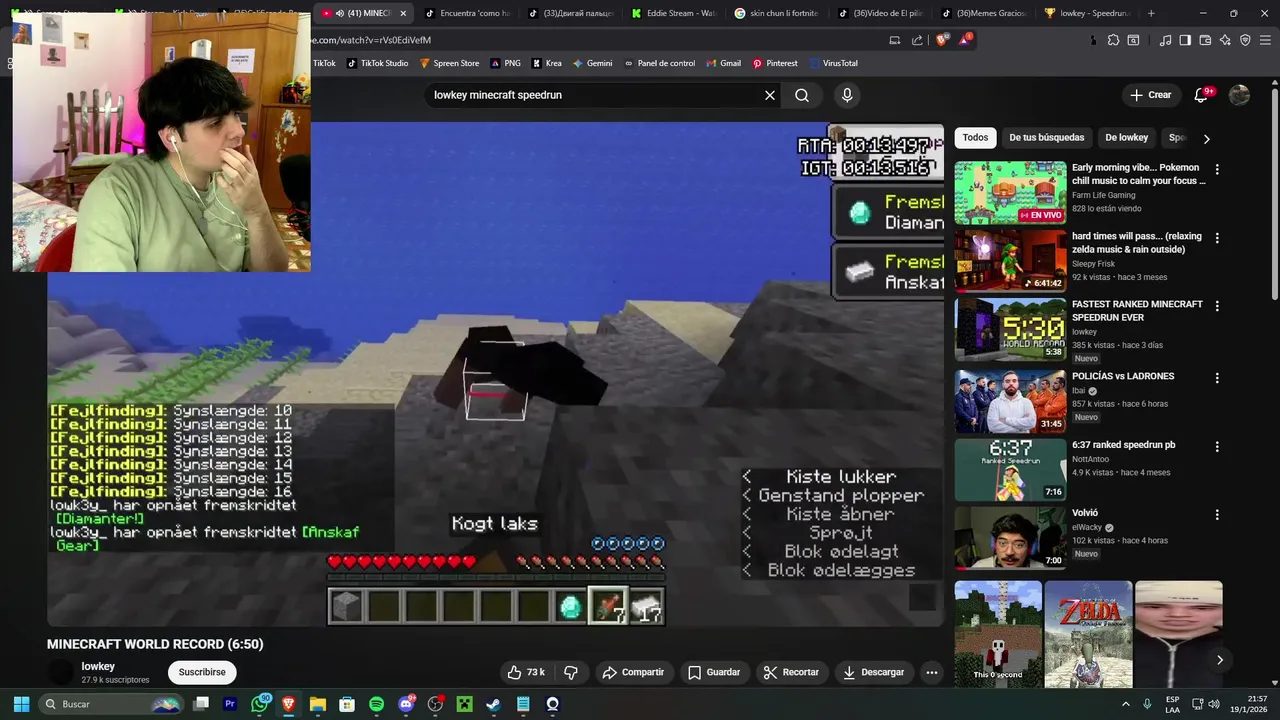Open Premiere Pro from the taskbar
Image resolution: width=1280 pixels, height=720 pixels.
230,704
